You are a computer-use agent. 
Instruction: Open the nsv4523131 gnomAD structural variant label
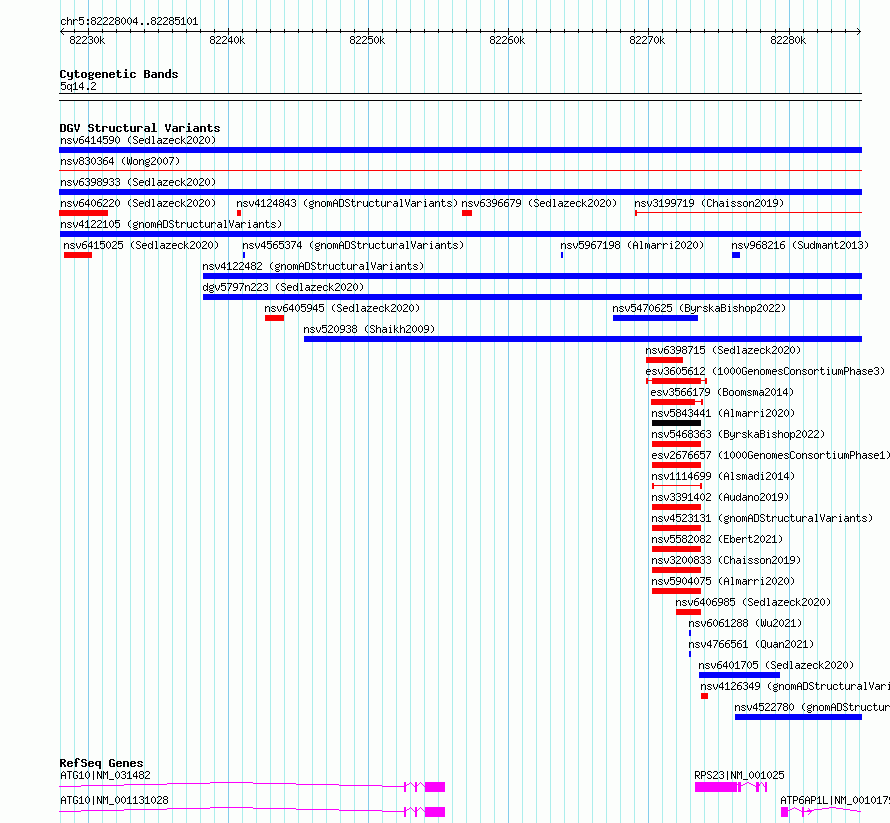tap(762, 518)
